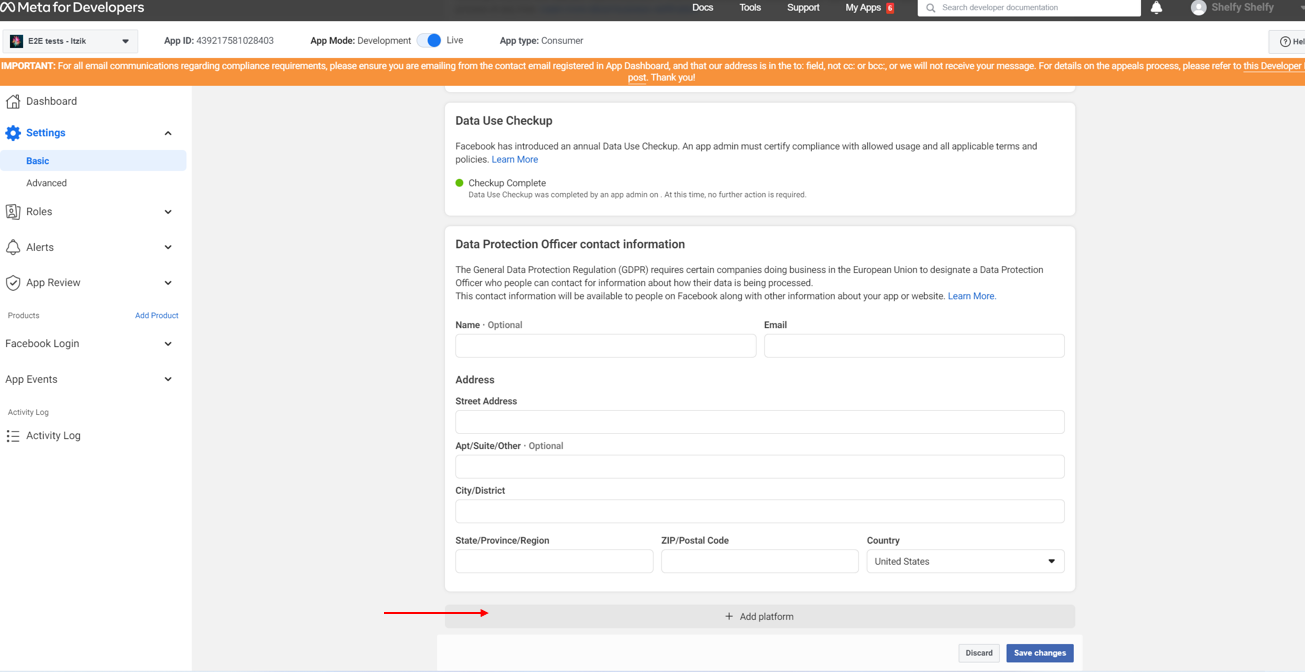Open the E2E tests app selector
The width and height of the screenshot is (1305, 672).
(71, 41)
